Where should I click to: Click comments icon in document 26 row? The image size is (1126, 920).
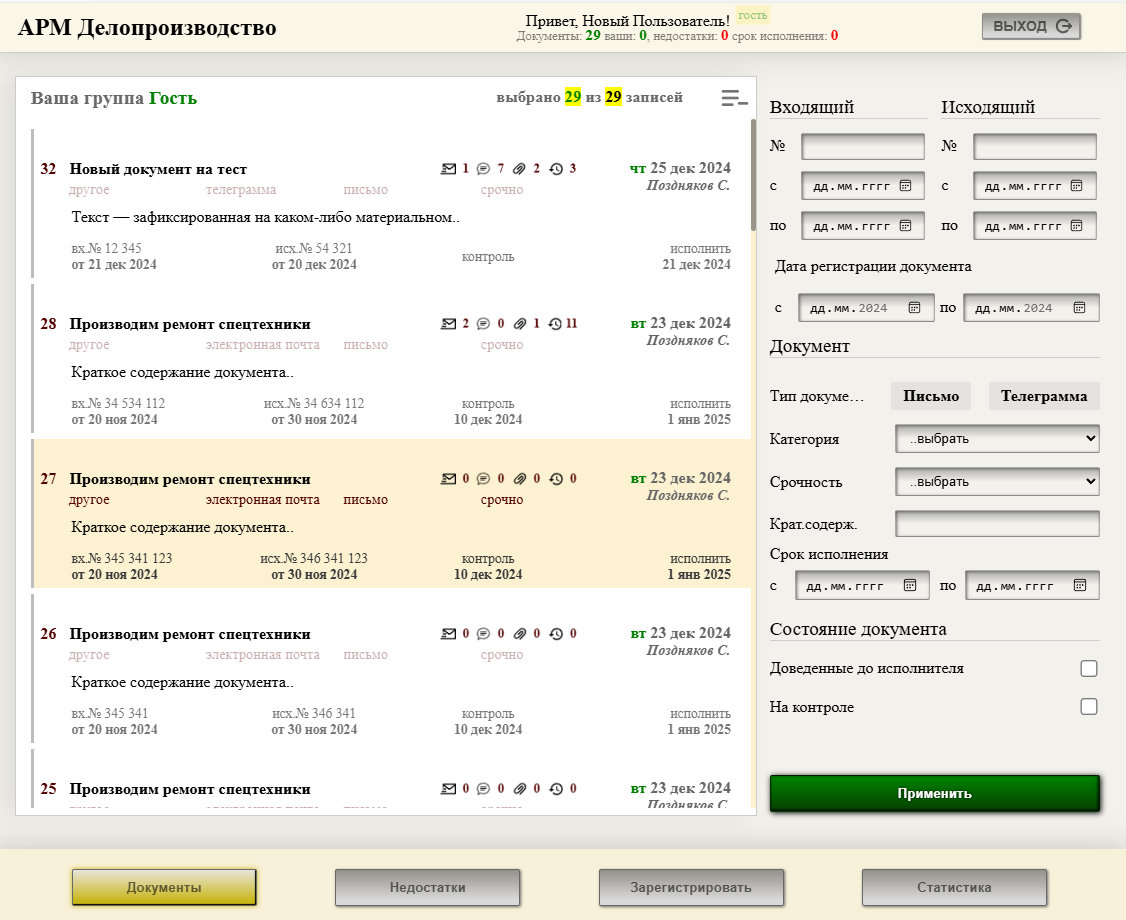tap(483, 634)
